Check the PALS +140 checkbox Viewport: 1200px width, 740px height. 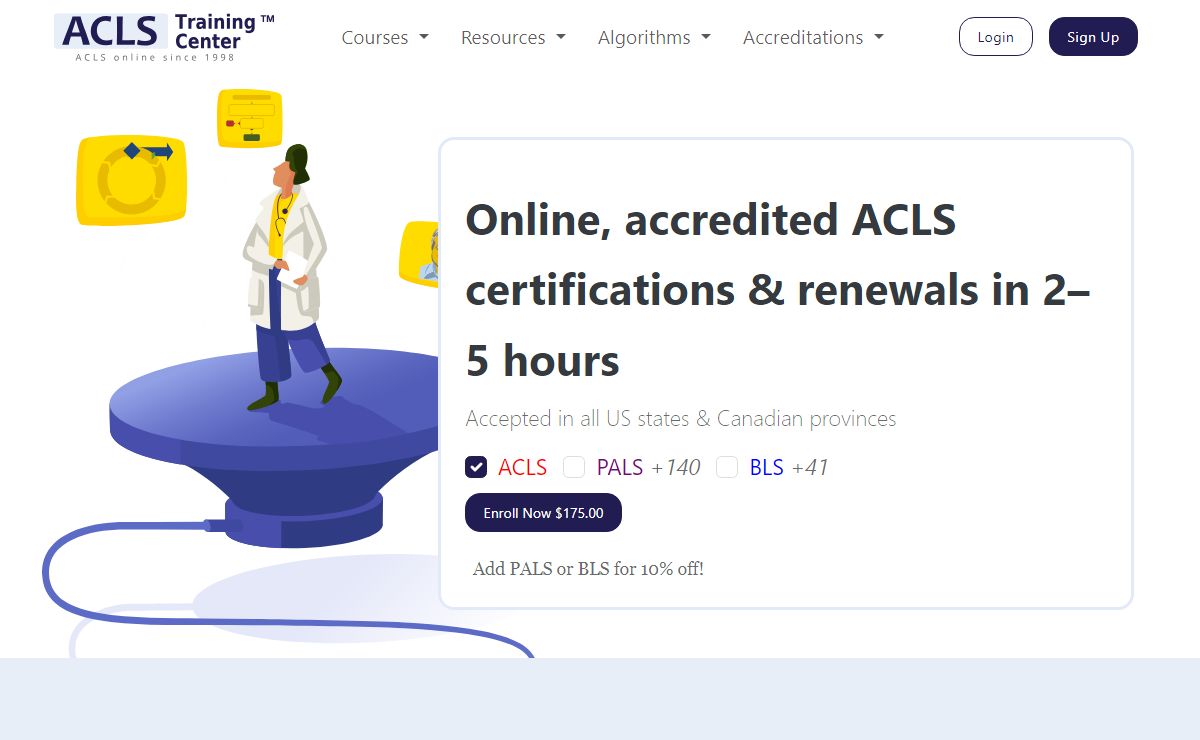[x=574, y=467]
